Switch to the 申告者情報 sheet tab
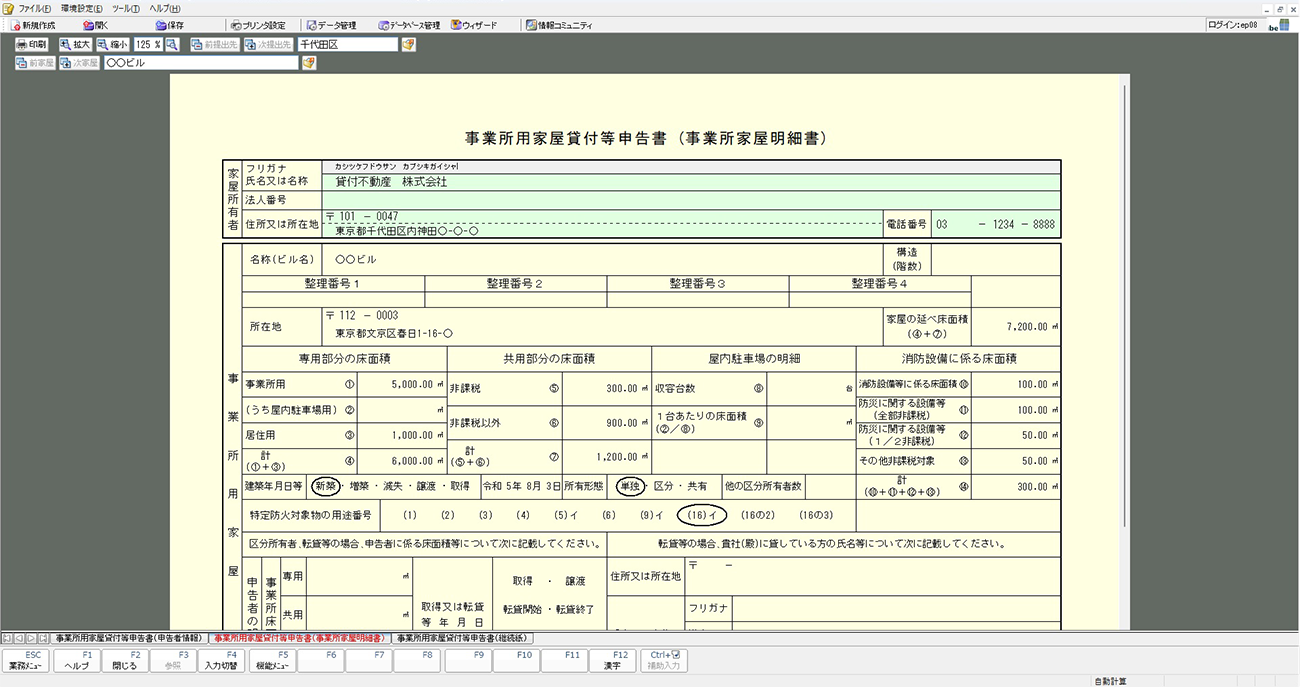1300x687 pixels. (x=128, y=638)
